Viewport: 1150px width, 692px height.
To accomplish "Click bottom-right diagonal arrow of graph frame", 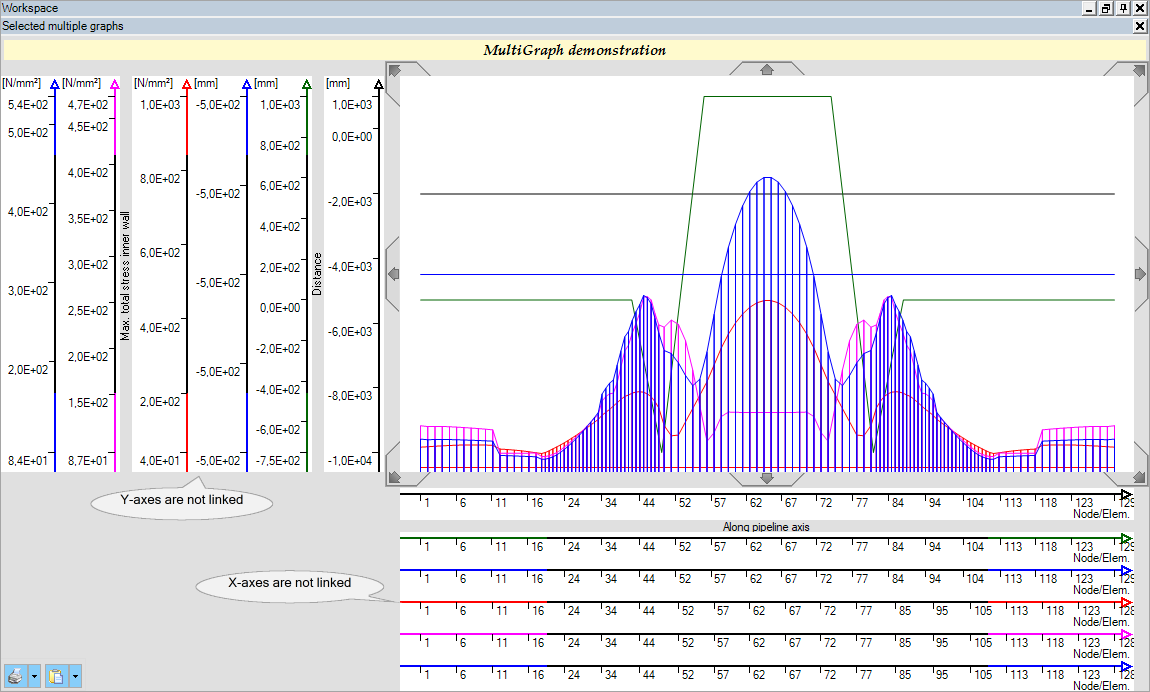I will [x=1139, y=477].
